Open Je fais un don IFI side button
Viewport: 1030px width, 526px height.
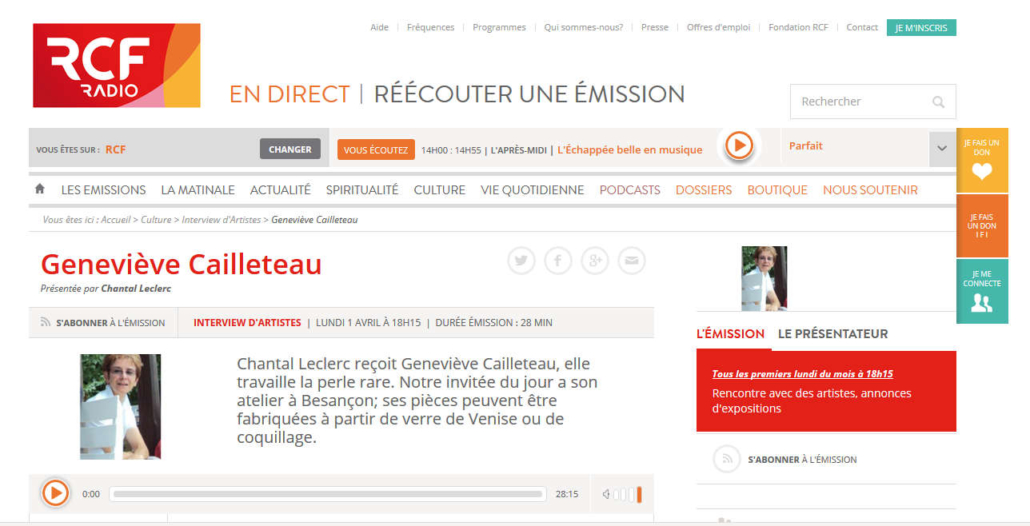click(982, 226)
